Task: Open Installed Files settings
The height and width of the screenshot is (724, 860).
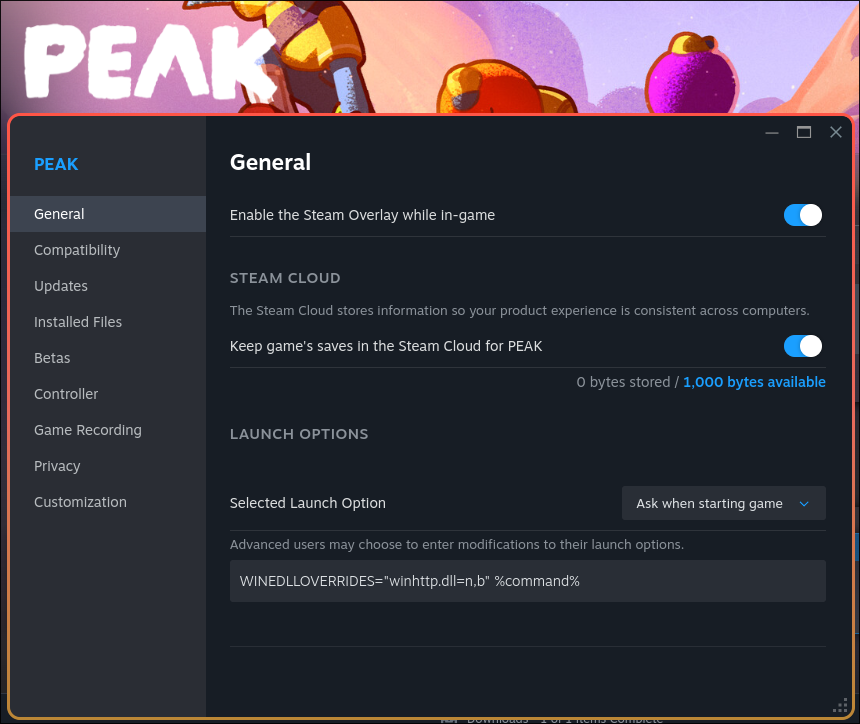Action: [78, 322]
